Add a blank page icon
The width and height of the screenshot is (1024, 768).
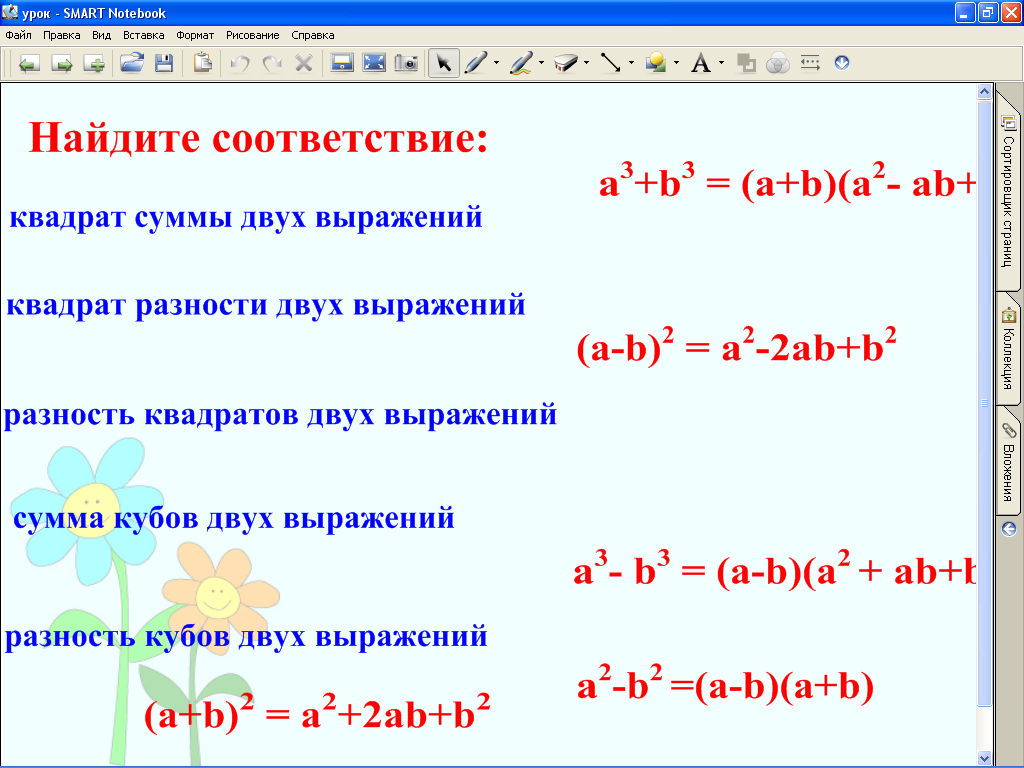tap(95, 63)
